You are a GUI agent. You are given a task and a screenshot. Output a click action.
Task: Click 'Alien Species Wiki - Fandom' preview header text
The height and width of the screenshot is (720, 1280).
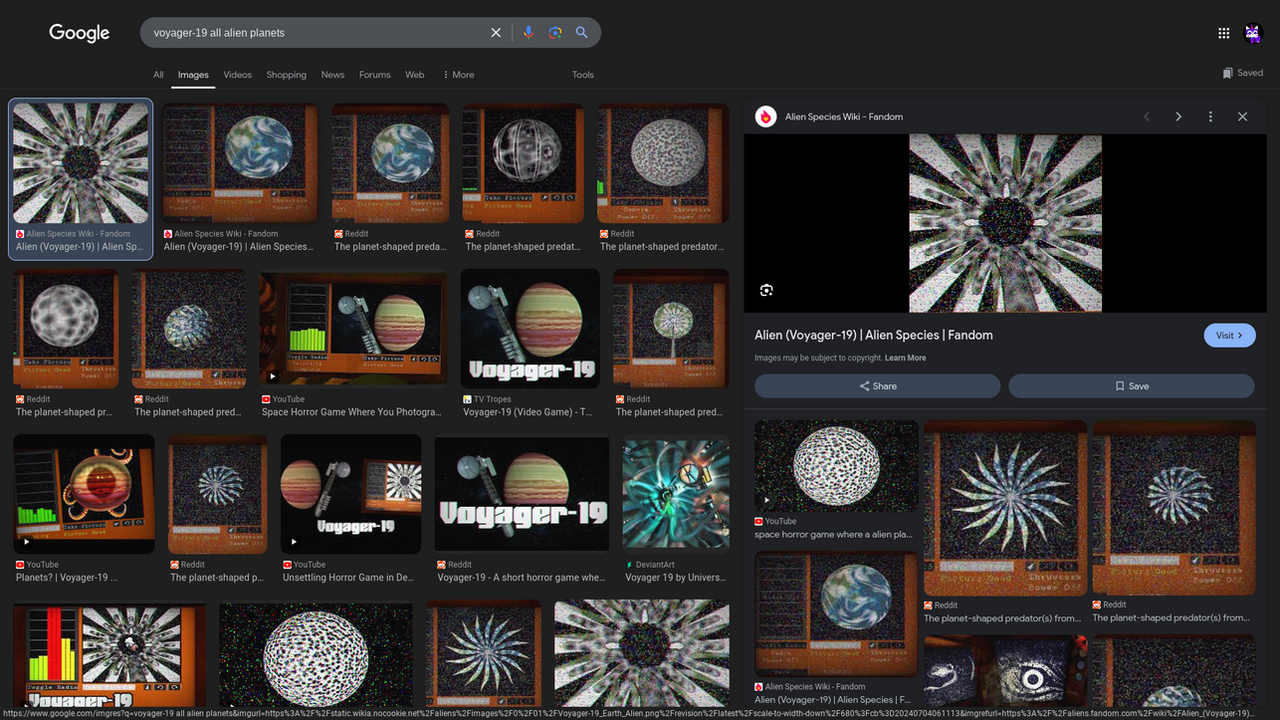point(844,117)
